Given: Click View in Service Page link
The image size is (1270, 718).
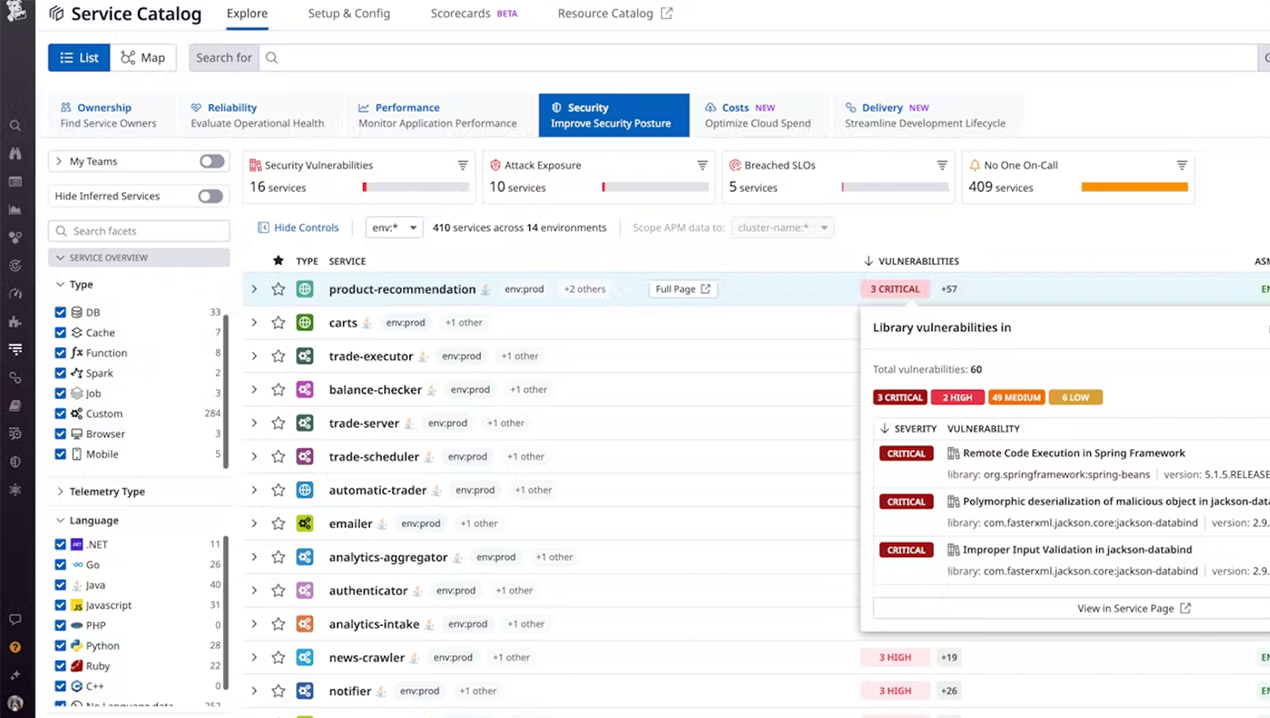Looking at the screenshot, I should (1134, 608).
